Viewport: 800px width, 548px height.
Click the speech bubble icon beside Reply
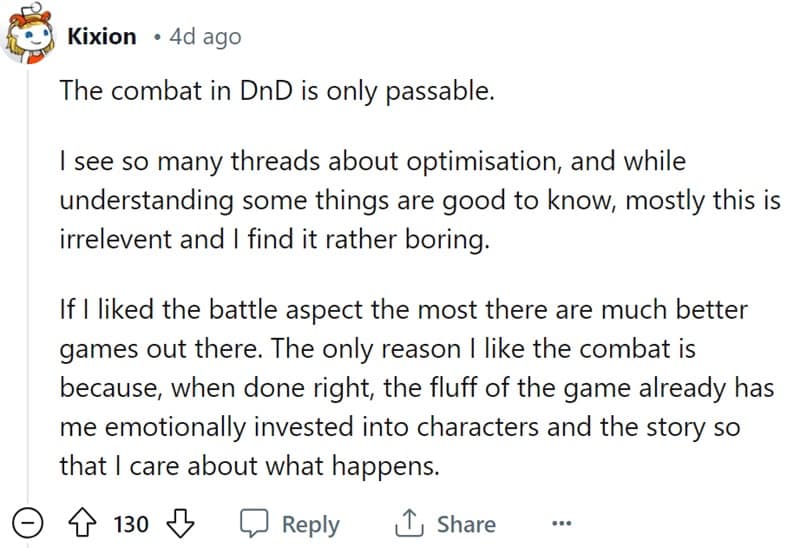[254, 523]
